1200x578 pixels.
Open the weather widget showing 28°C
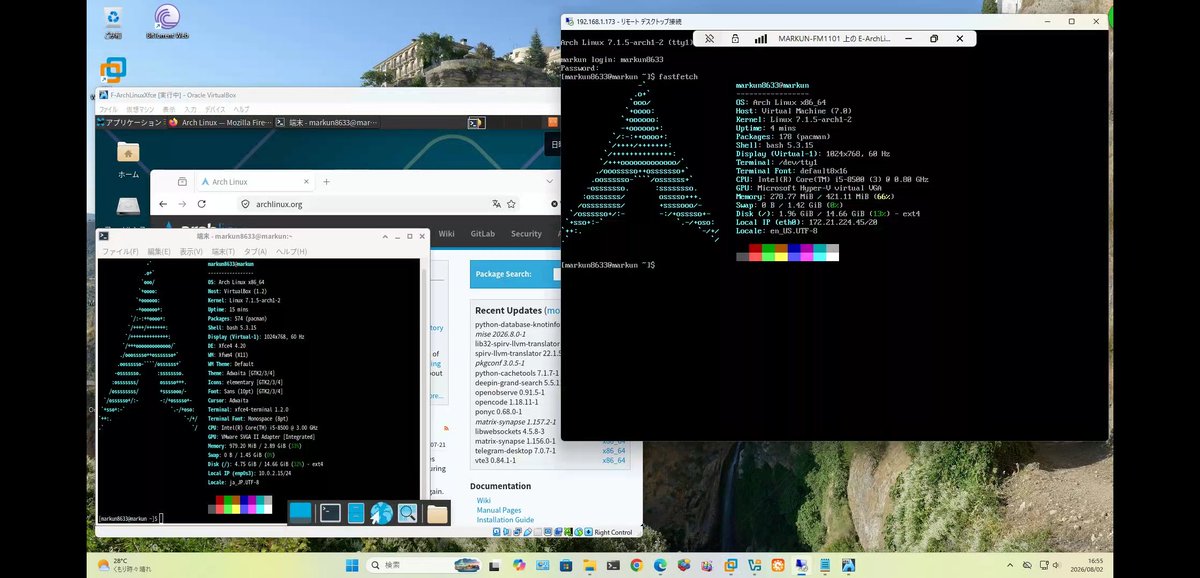pos(125,565)
